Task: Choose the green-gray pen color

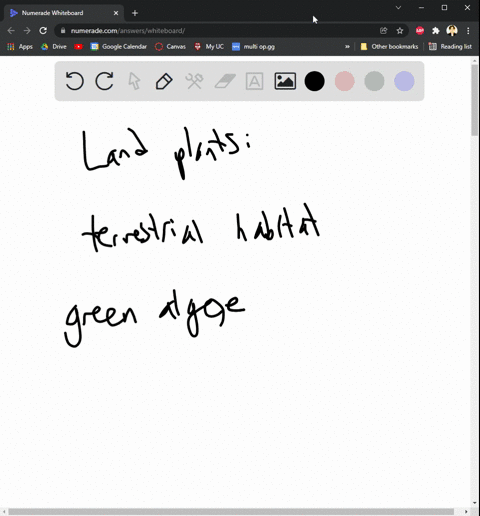Action: coord(374,81)
